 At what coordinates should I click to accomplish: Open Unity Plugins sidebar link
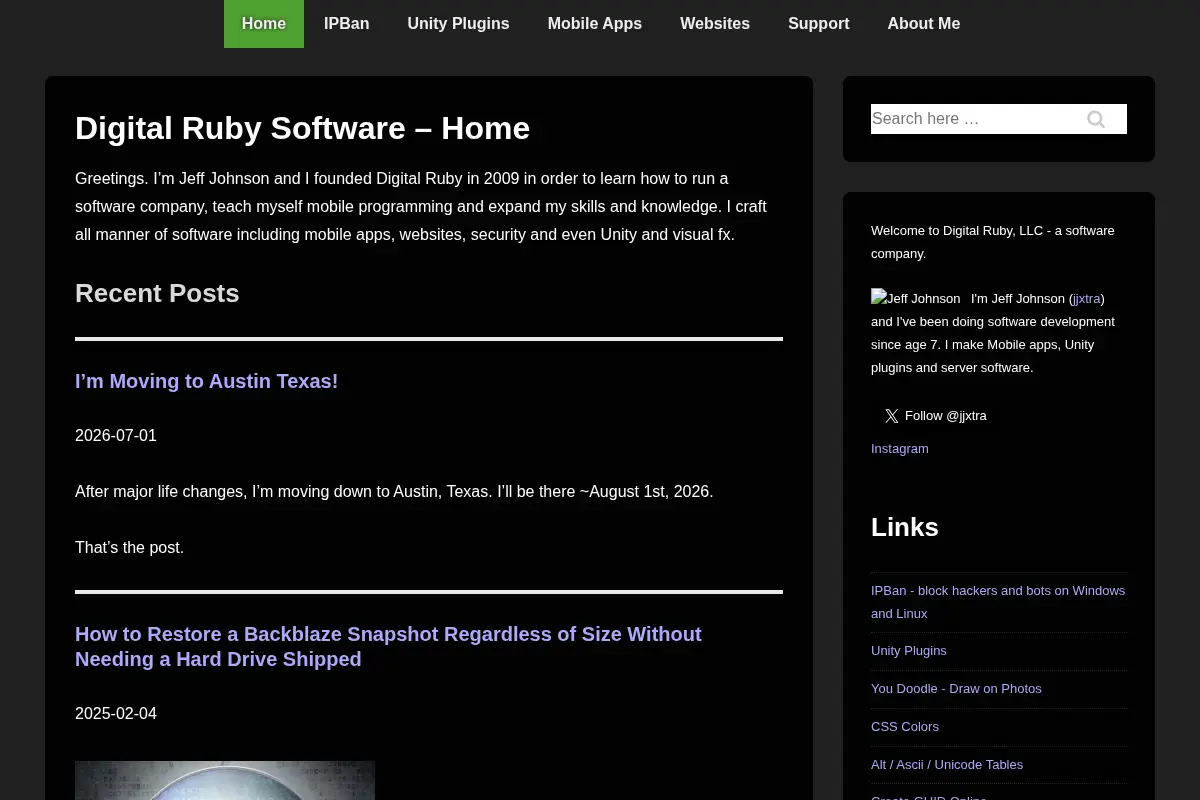click(909, 651)
